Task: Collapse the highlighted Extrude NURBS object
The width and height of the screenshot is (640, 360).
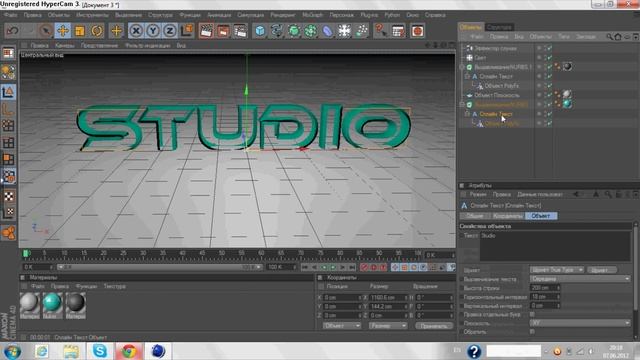Action: point(462,104)
